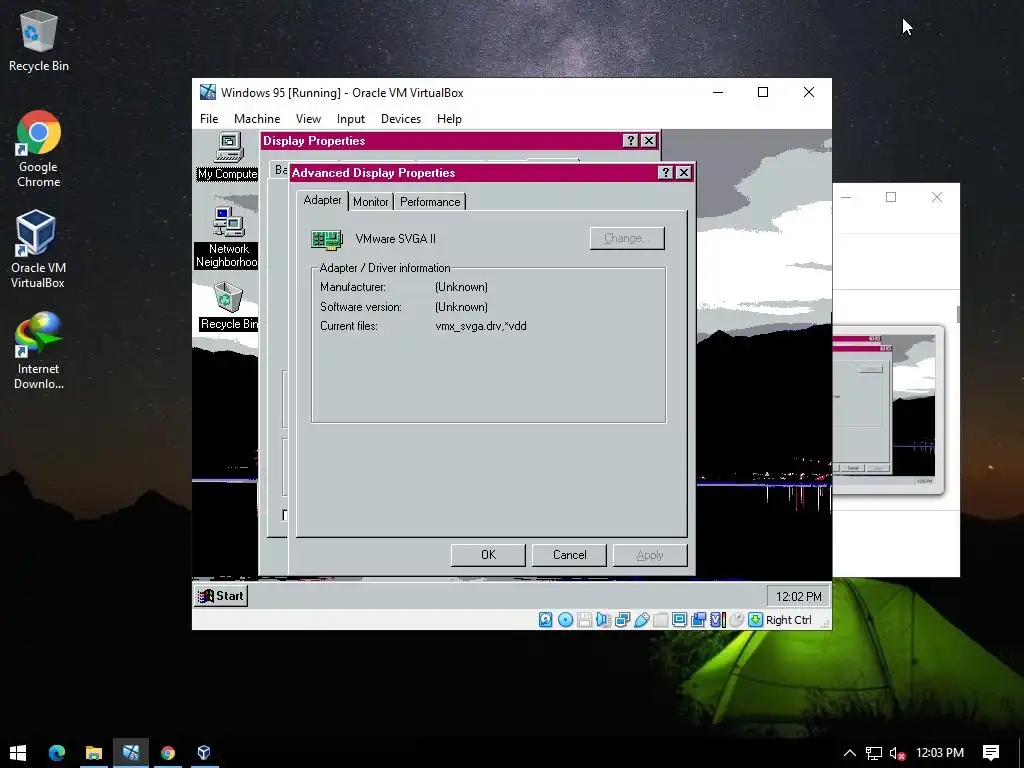Open the Help menu in VirtualBox
This screenshot has height=768, width=1024.
click(449, 119)
